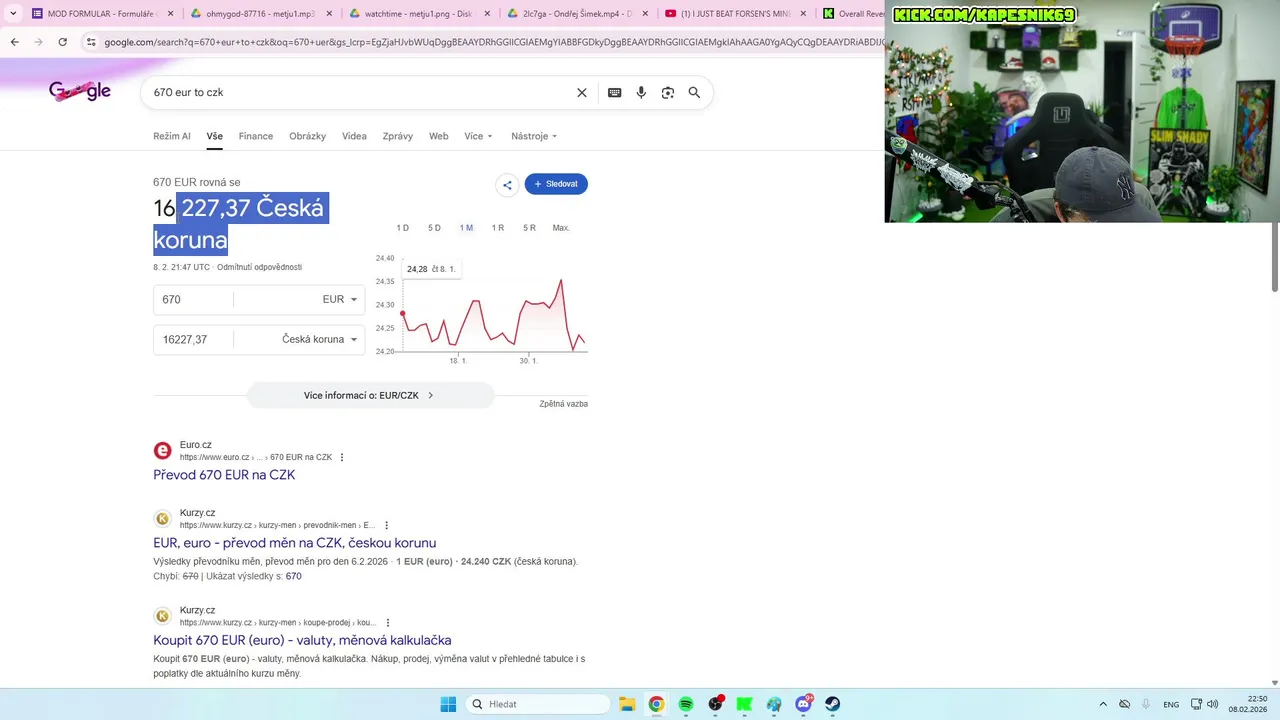
Task: Close the MOD FORMULAR tab
Action: 171,14
